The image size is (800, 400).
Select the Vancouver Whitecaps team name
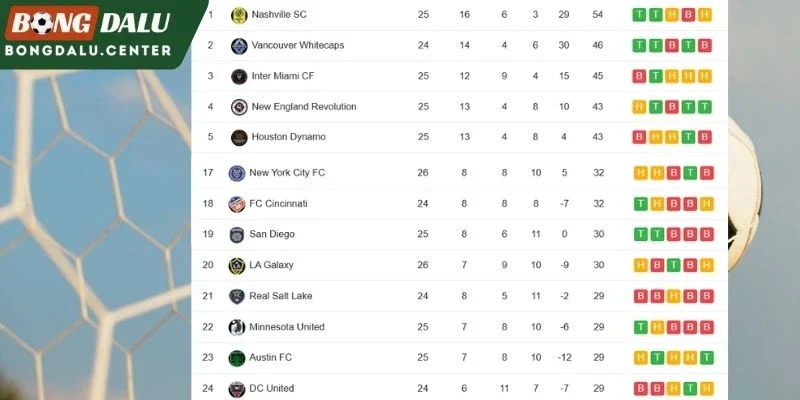click(298, 45)
